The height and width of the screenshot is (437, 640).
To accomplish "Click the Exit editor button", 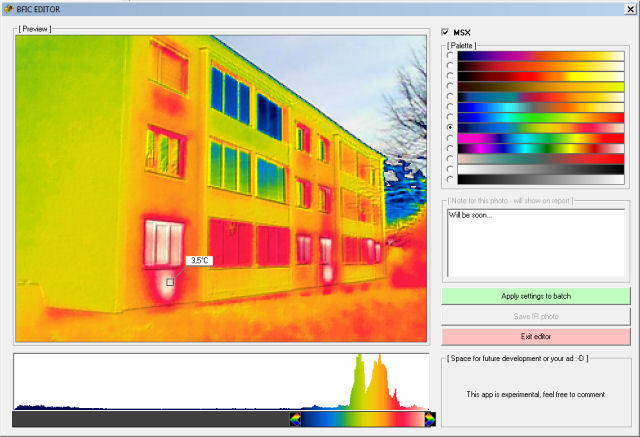I will (536, 337).
